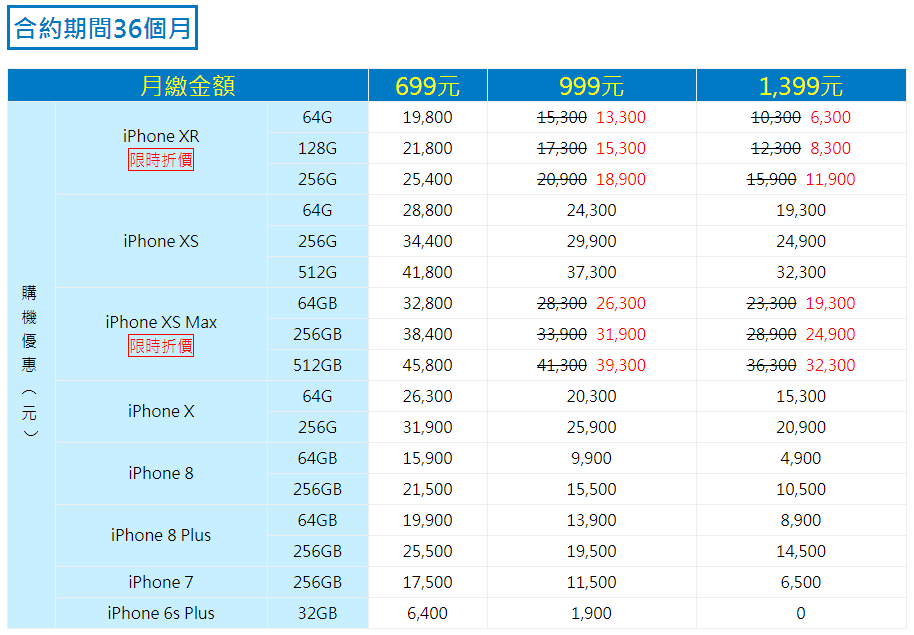The width and height of the screenshot is (914, 635).
Task: Click the 17,500 price for iPhone 7
Action: point(427,582)
